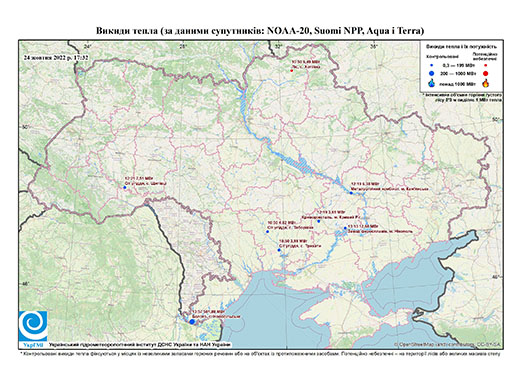Screen dimensions: 520x368
Task: Click the date stamp '24 жовтня 2022 р. 17:32'
Action: (x=56, y=58)
